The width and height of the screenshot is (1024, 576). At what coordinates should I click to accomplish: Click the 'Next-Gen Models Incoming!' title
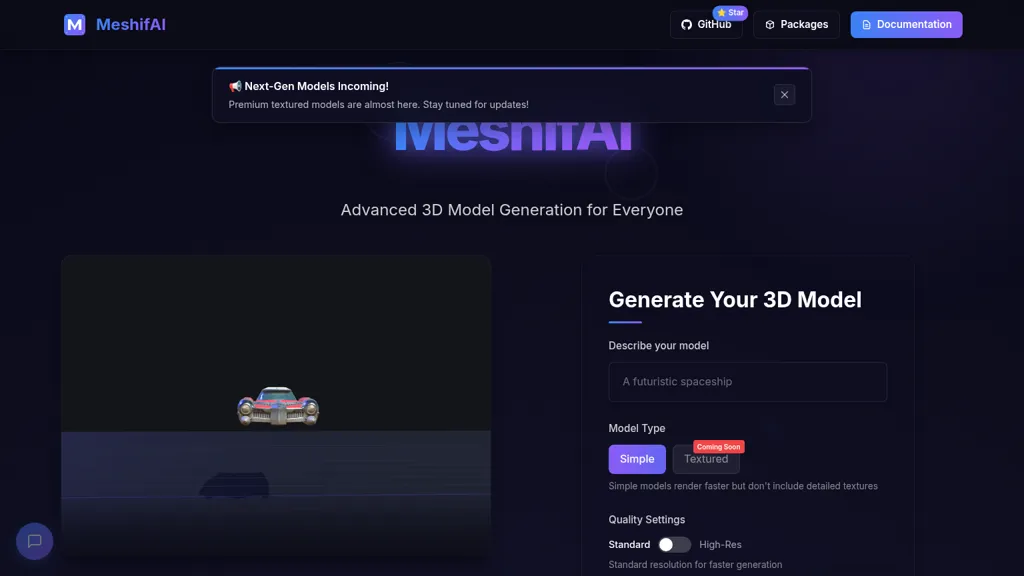coord(317,86)
